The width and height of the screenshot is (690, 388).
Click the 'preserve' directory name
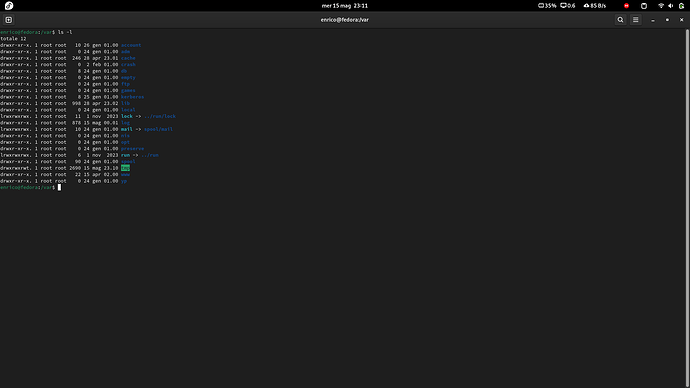point(132,148)
